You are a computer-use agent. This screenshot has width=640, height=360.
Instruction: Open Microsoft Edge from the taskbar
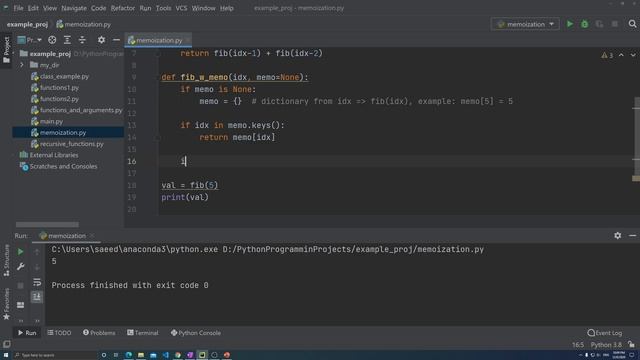(x=129, y=355)
